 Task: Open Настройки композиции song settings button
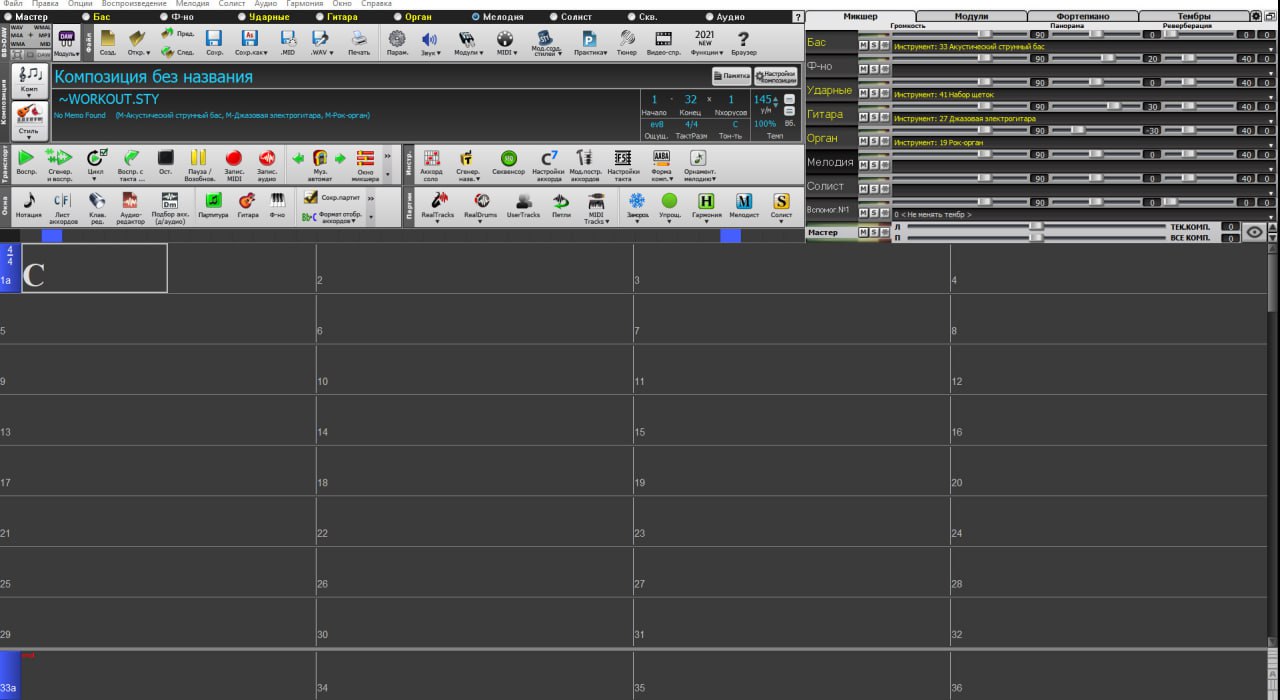click(776, 76)
